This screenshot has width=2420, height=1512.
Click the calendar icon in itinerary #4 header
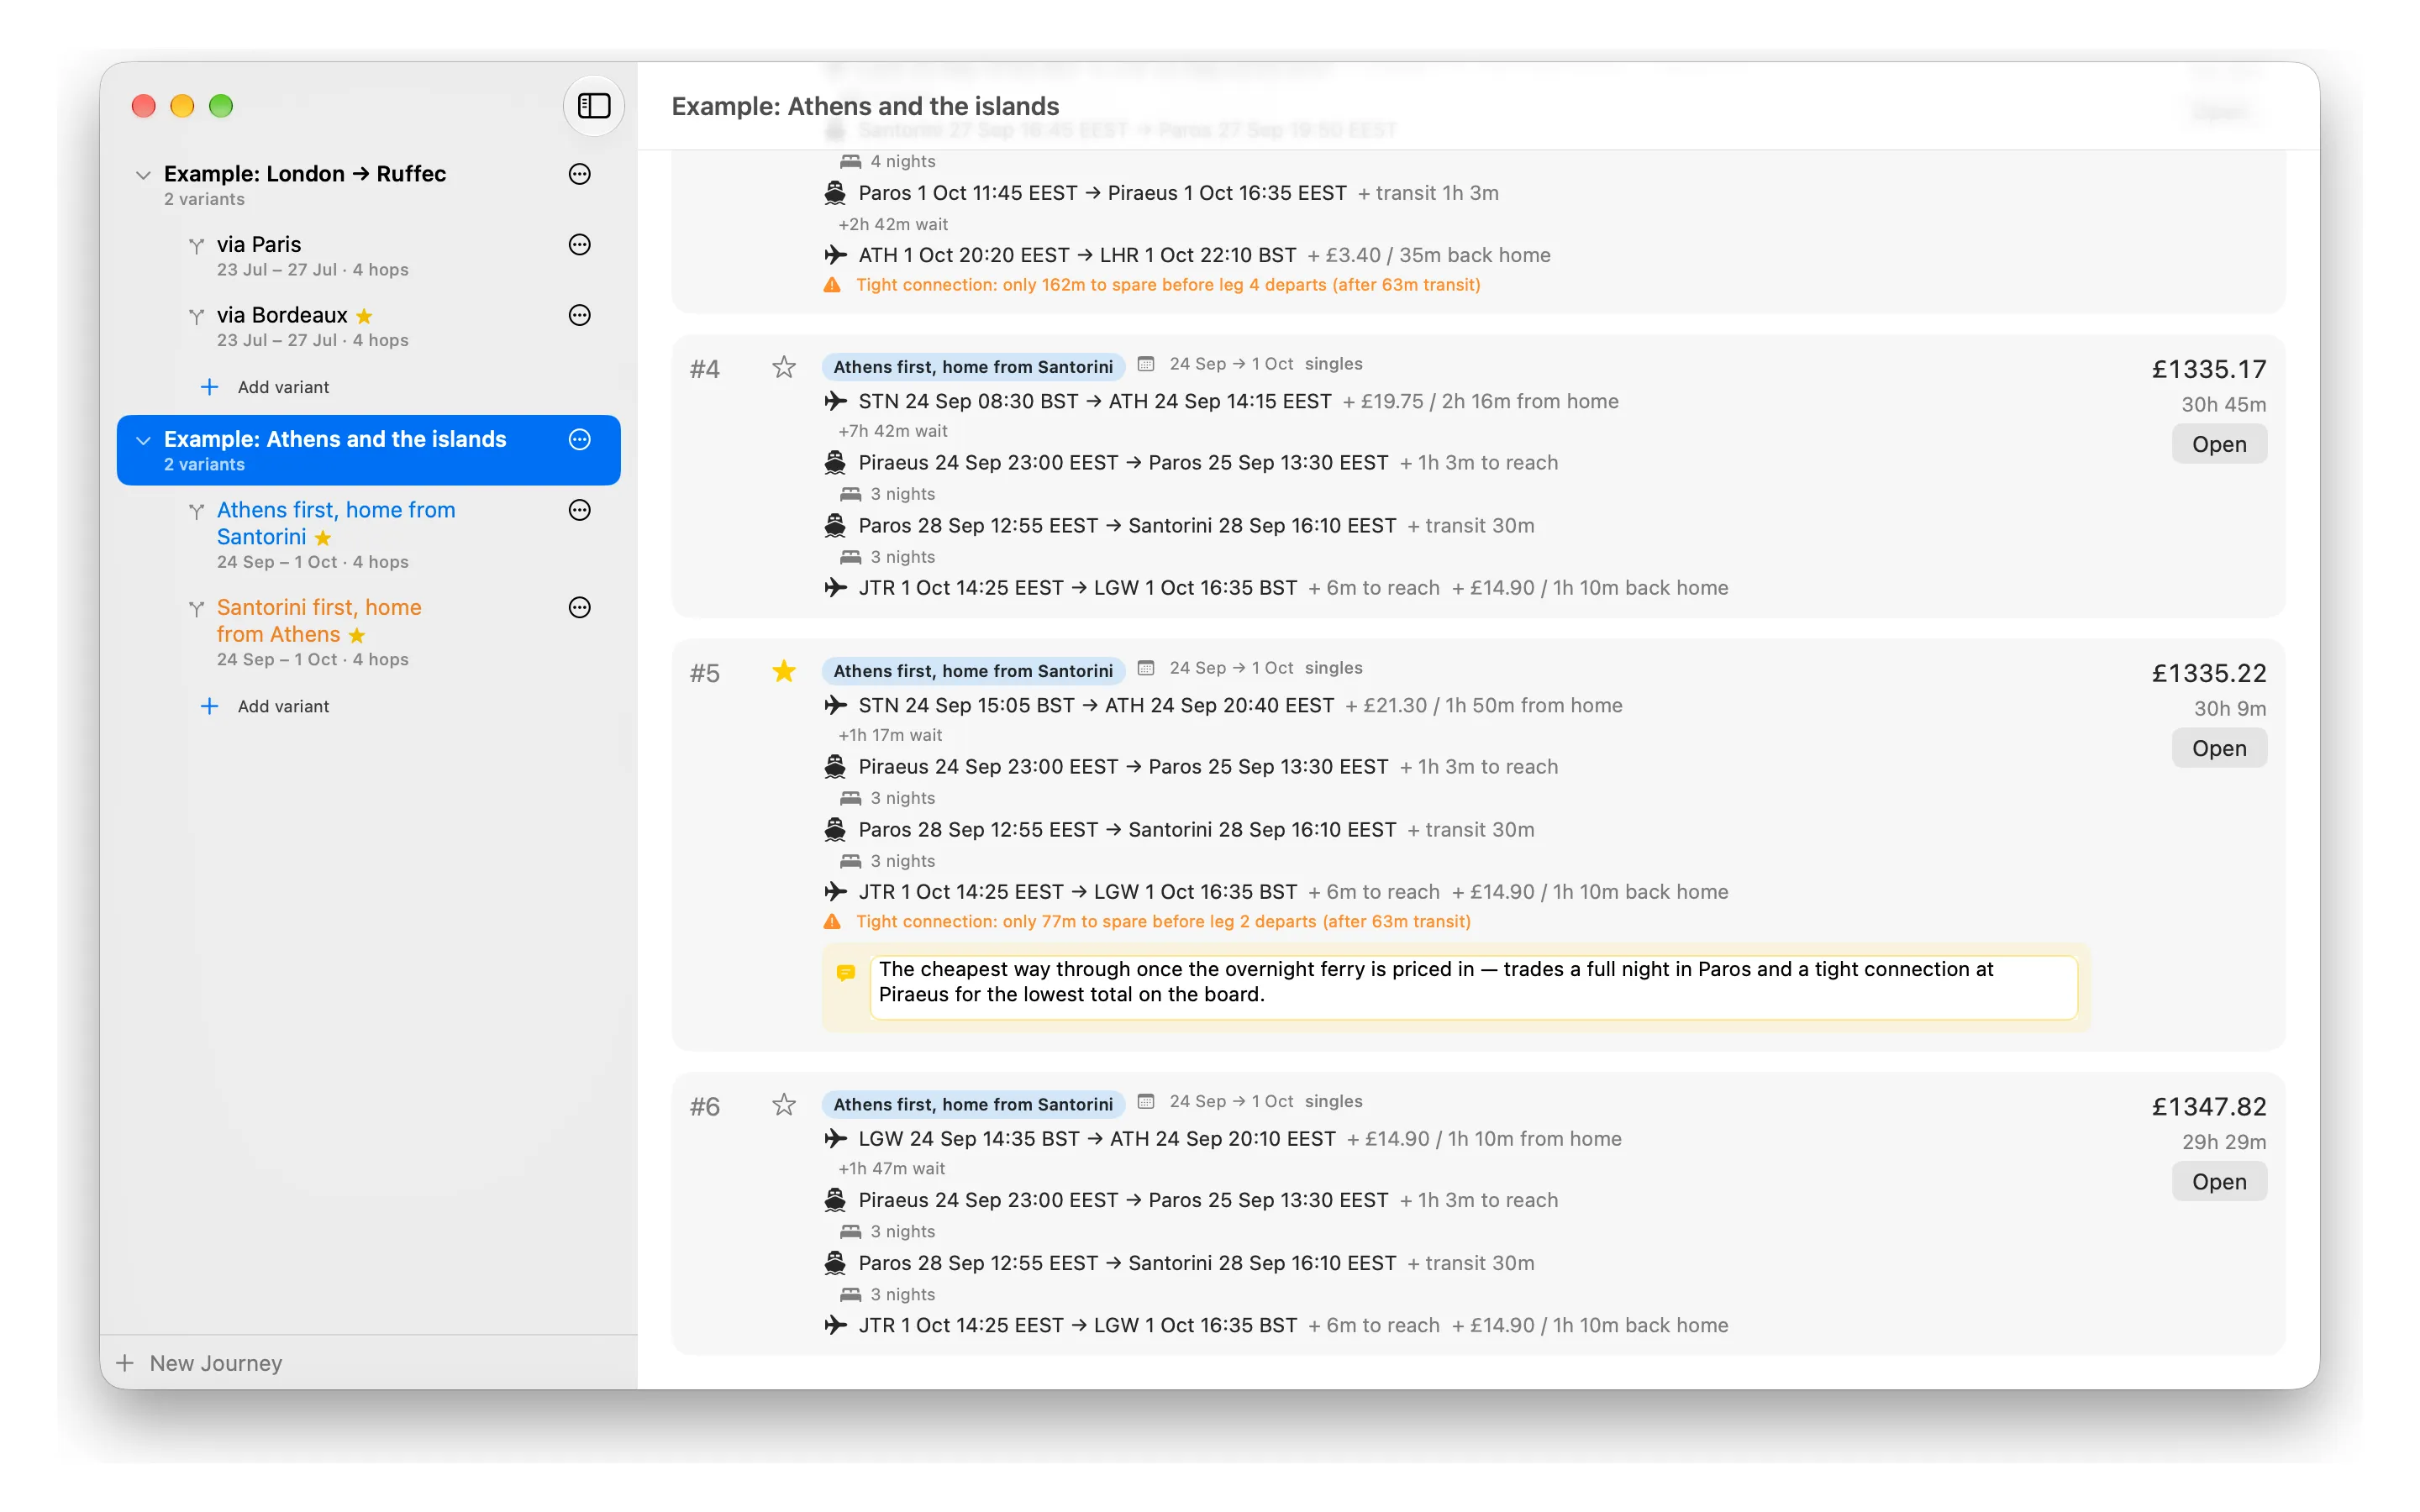[x=1146, y=364]
